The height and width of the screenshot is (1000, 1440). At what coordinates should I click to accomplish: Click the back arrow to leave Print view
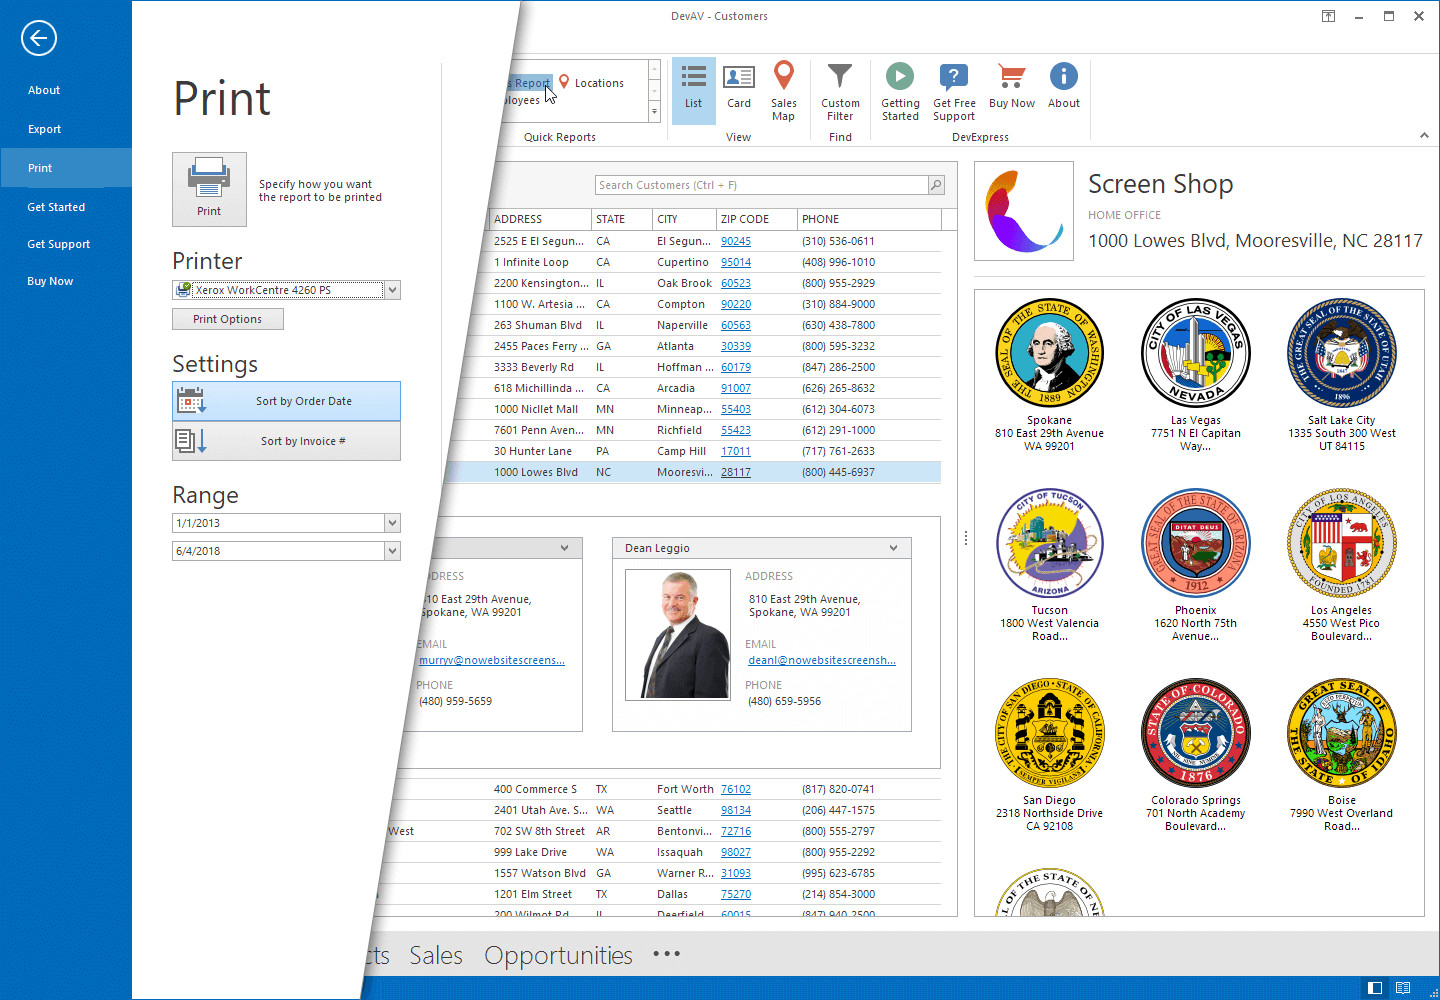click(x=38, y=38)
